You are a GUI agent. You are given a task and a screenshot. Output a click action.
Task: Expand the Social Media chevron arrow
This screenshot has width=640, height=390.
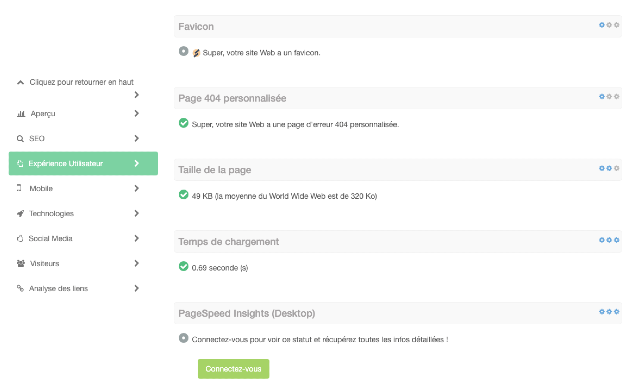coord(137,238)
